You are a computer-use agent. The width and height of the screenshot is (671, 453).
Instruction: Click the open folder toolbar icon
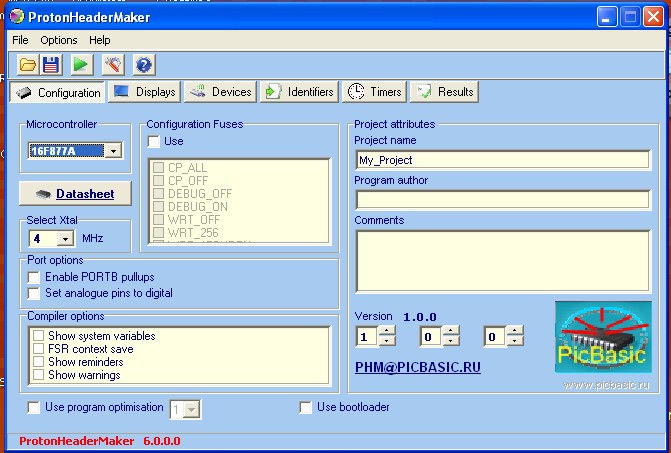coord(28,65)
